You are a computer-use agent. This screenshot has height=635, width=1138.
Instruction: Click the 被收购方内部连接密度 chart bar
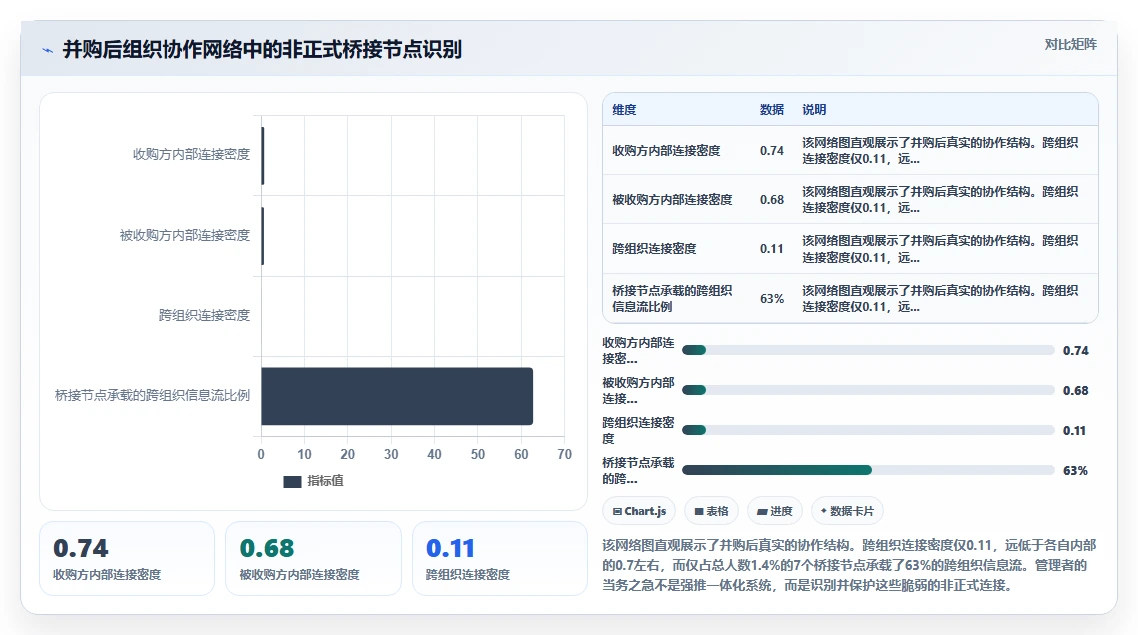(263, 236)
